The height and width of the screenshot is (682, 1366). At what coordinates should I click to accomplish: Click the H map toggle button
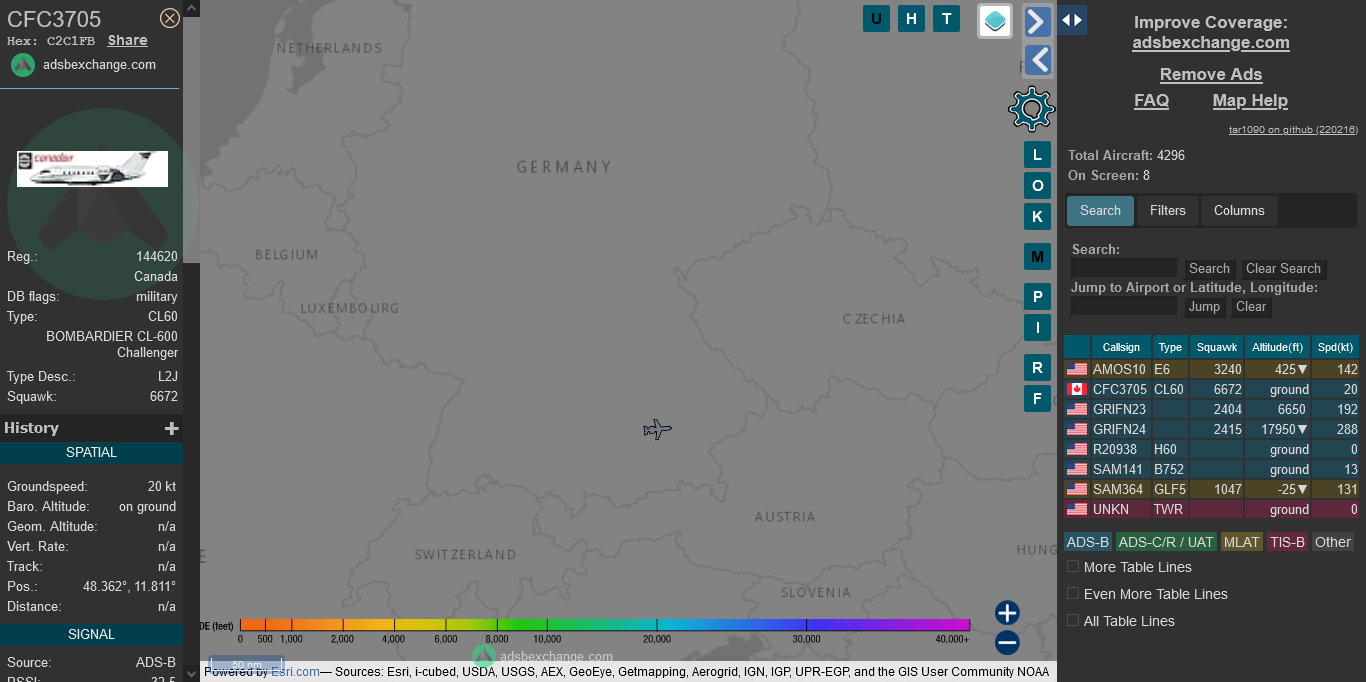[911, 18]
